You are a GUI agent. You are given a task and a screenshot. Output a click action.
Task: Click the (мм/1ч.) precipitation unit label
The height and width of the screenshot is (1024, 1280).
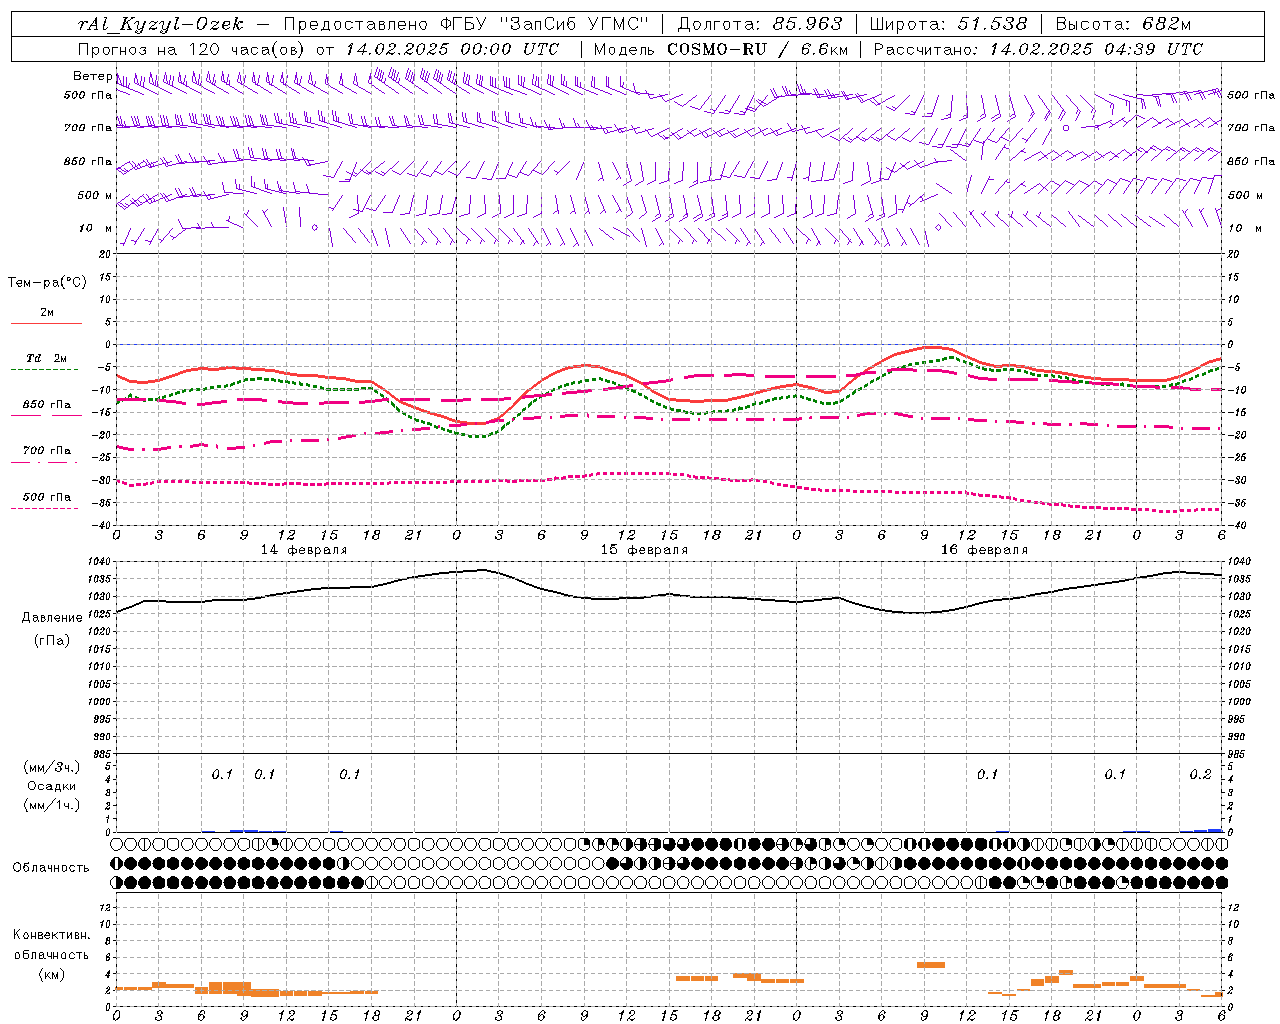click(52, 805)
